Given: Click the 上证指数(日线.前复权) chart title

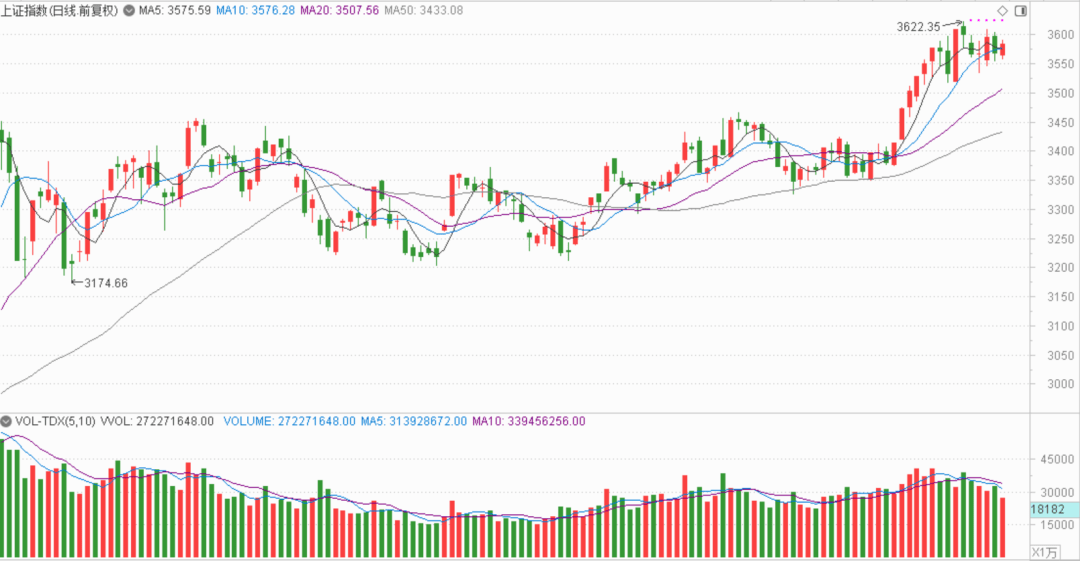Looking at the screenshot, I should point(59,10).
